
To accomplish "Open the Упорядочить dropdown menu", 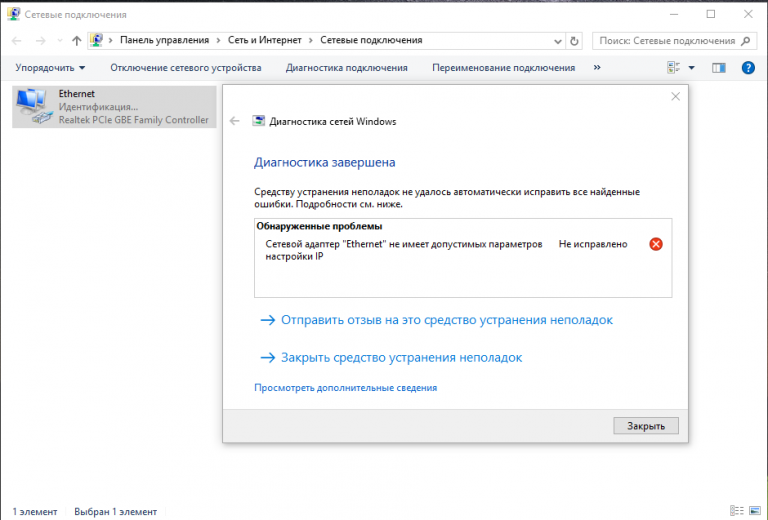I will 50,68.
